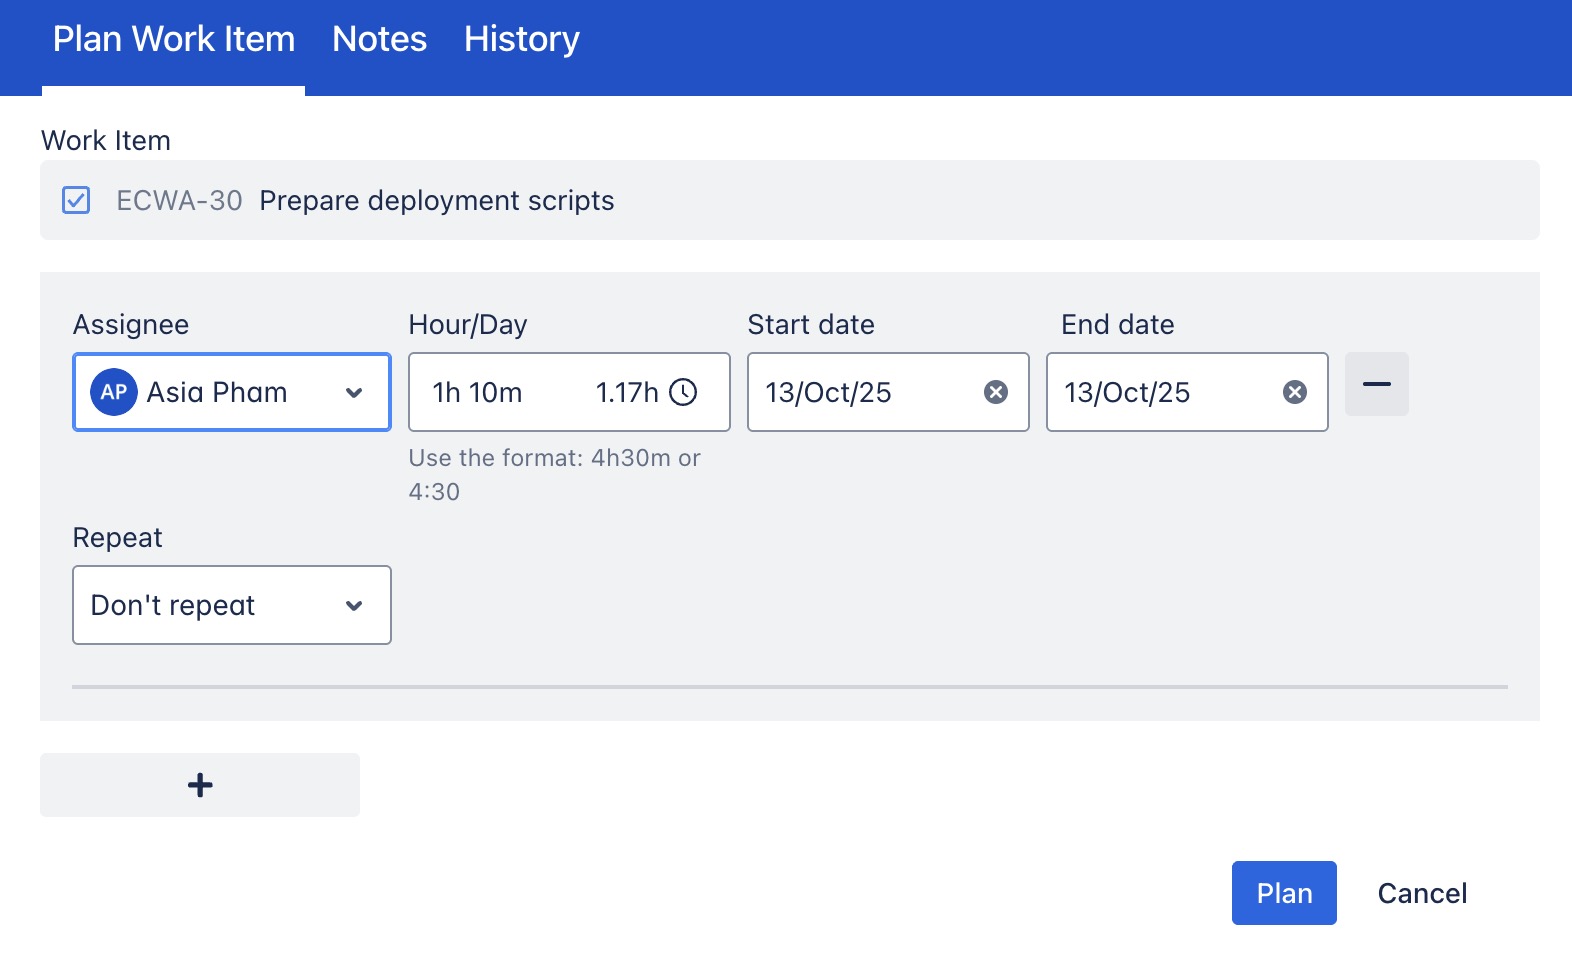Clear the Start date with its X icon
This screenshot has height=960, width=1572.
(x=996, y=392)
